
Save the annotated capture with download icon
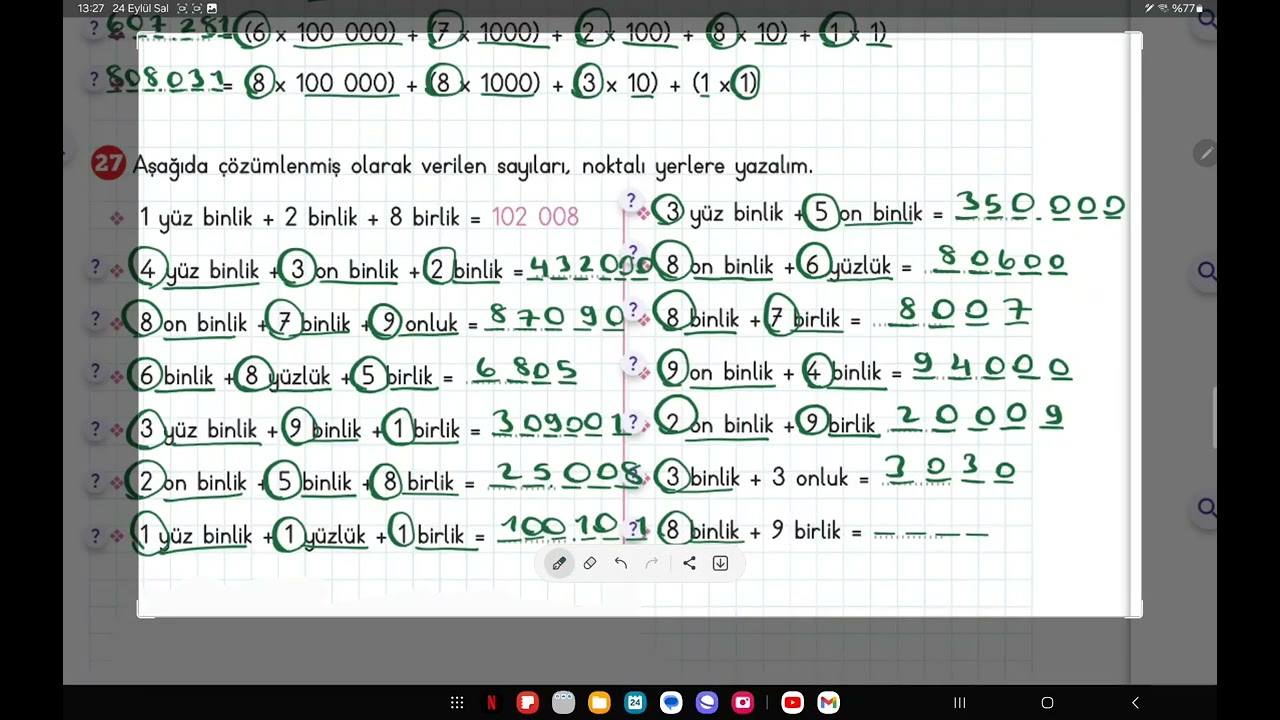[x=720, y=563]
